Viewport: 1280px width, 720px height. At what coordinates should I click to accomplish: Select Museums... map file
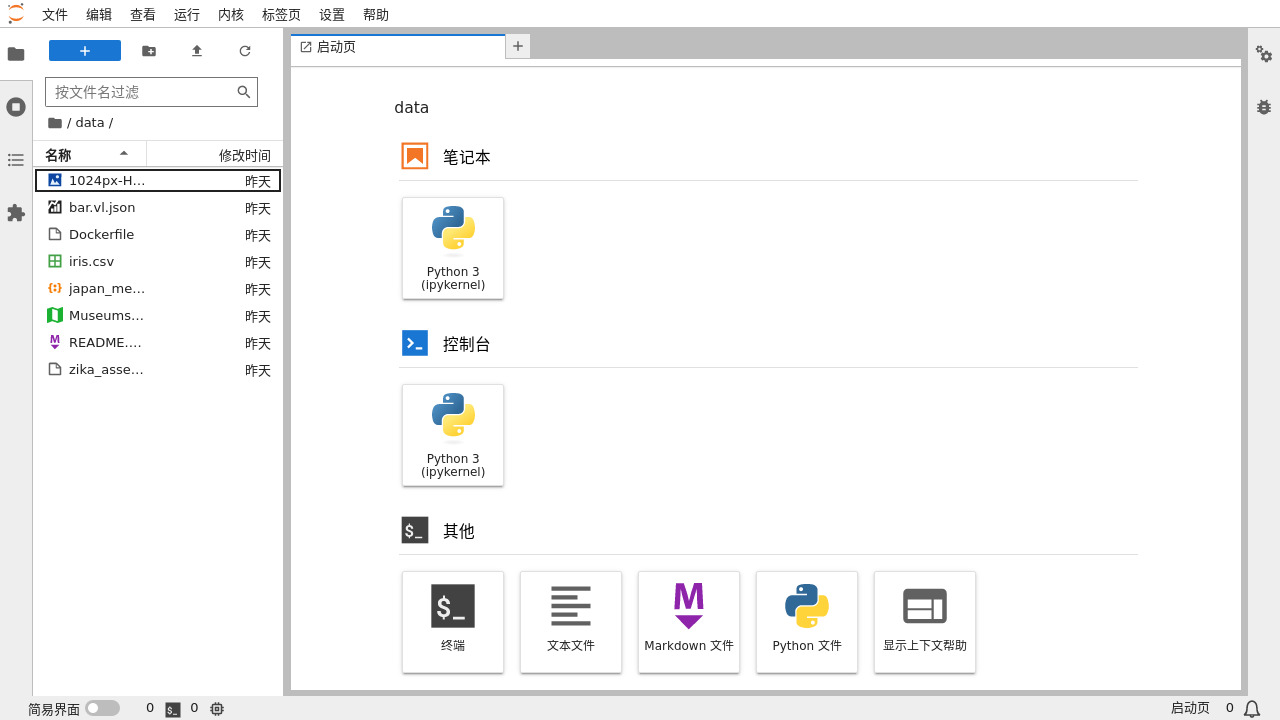[x=158, y=316]
